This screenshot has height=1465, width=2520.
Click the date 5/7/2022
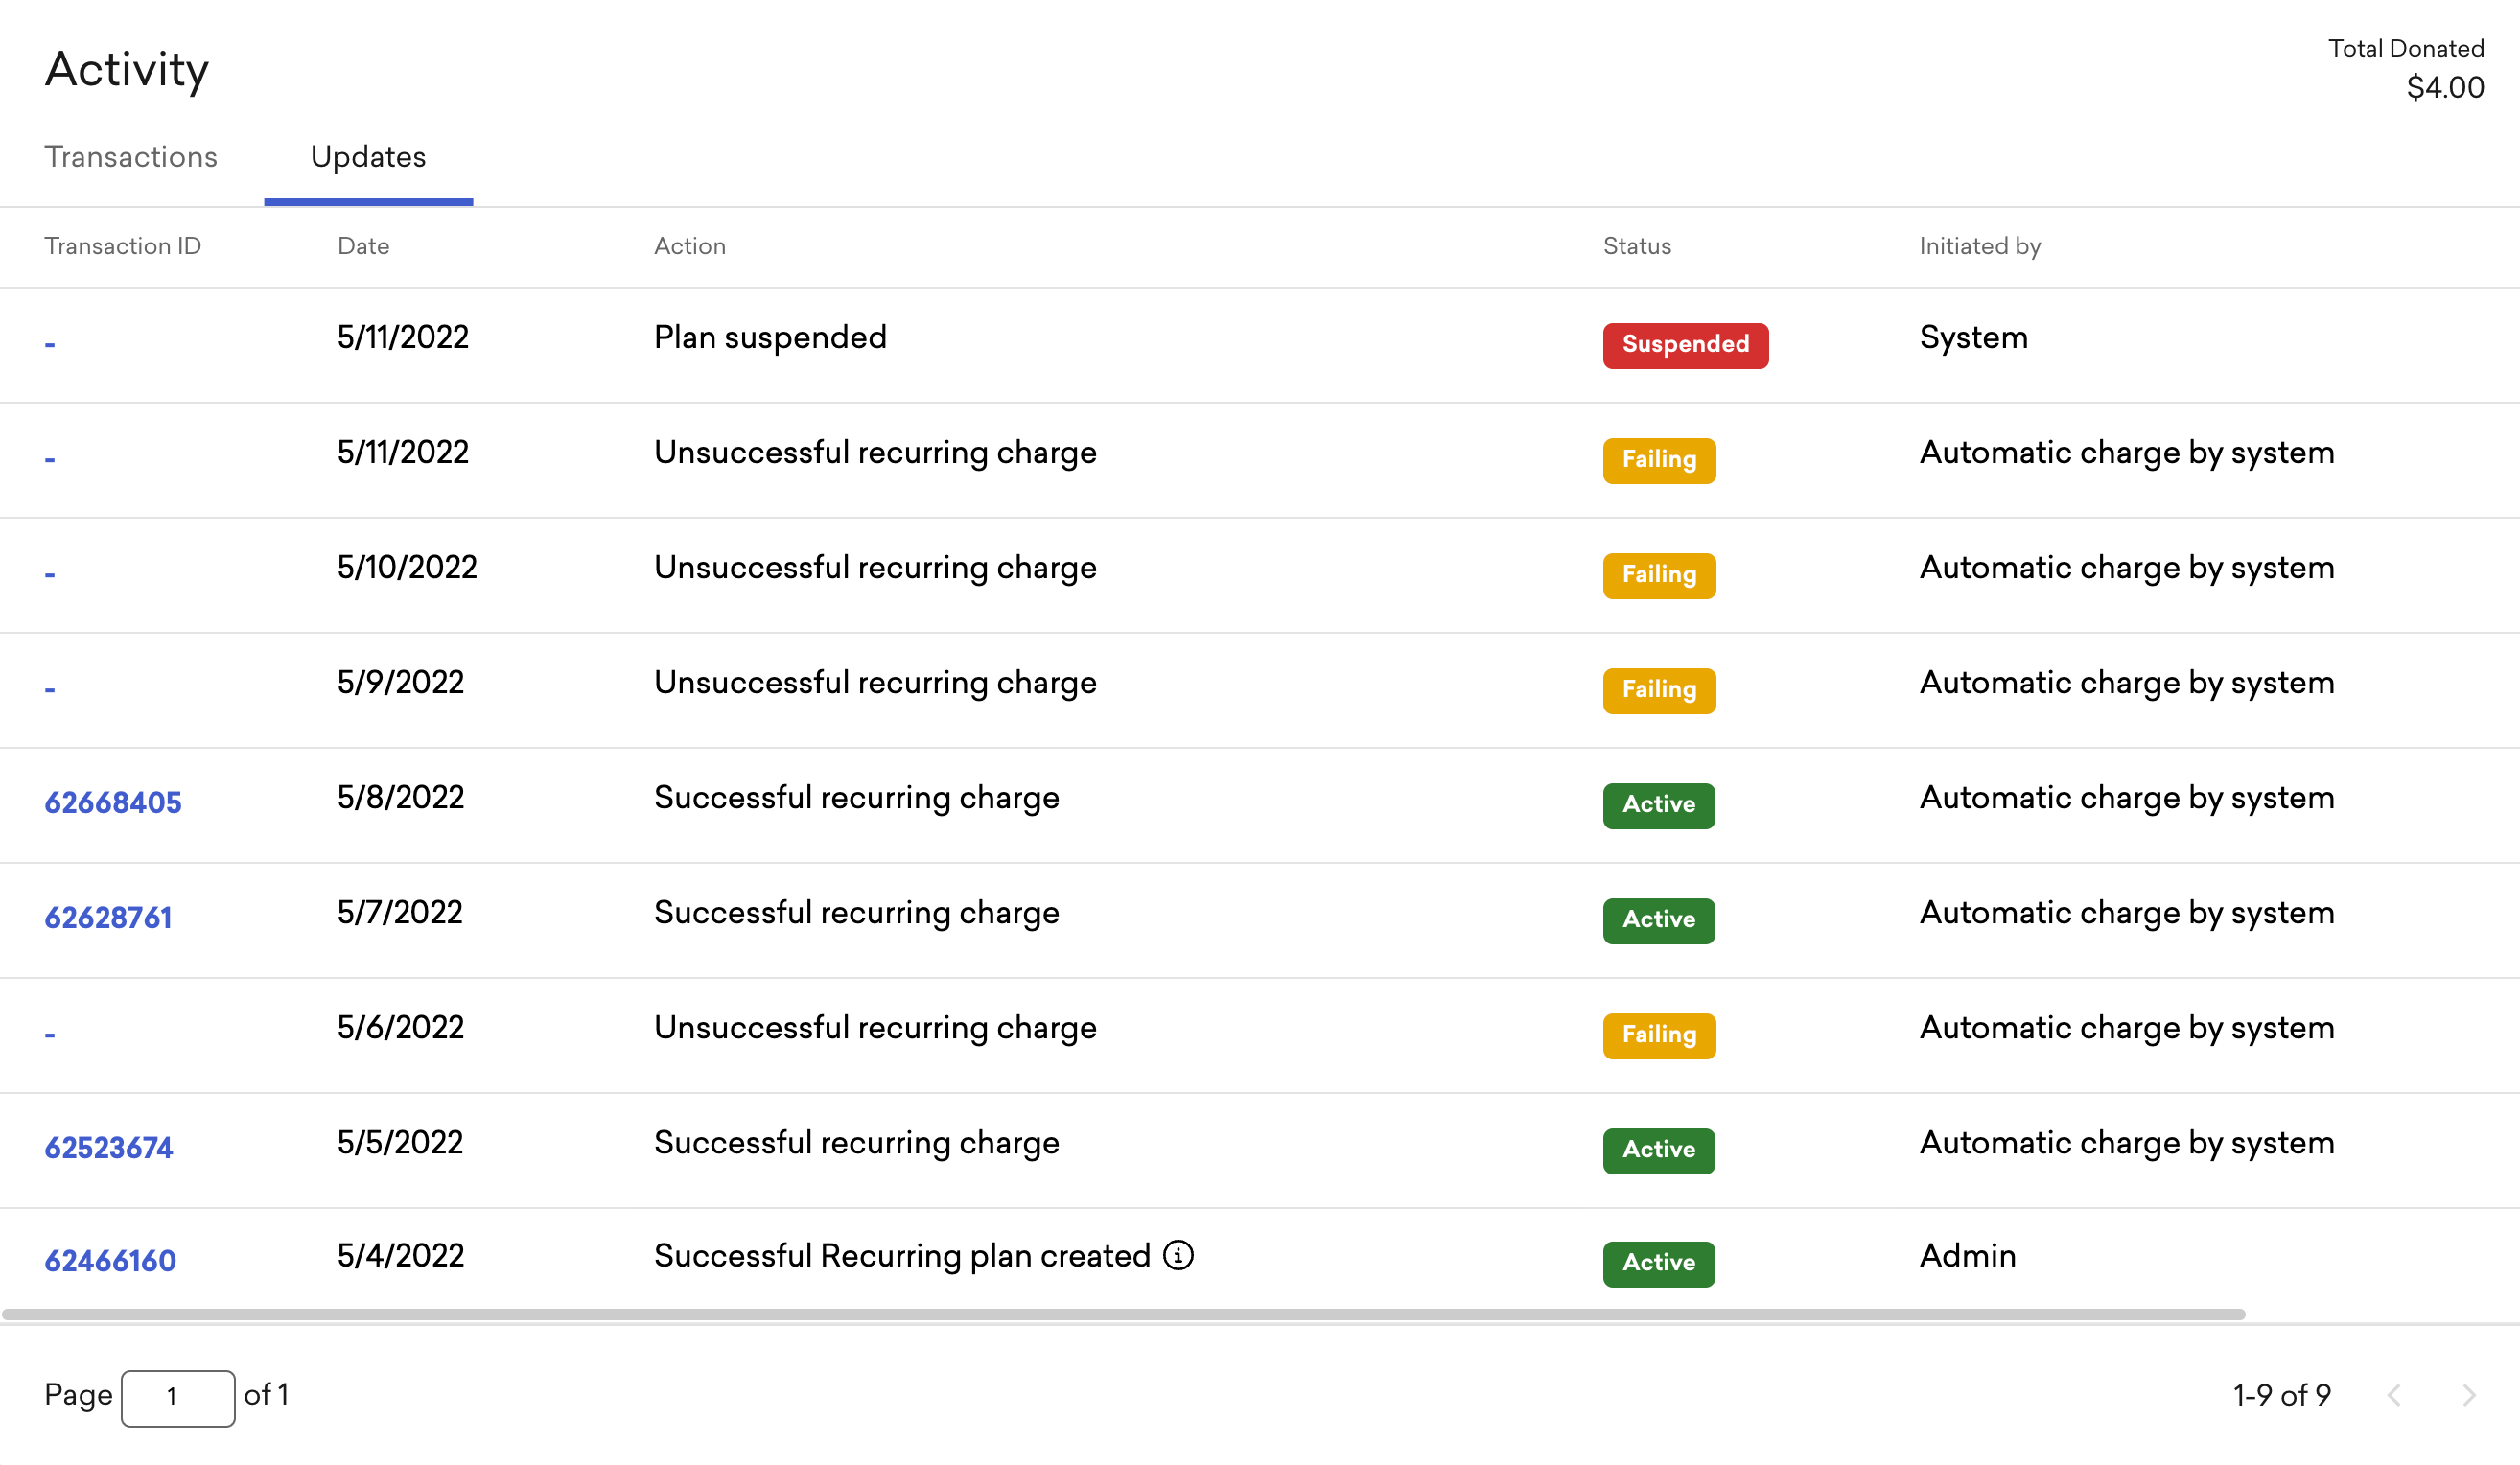pos(399,912)
